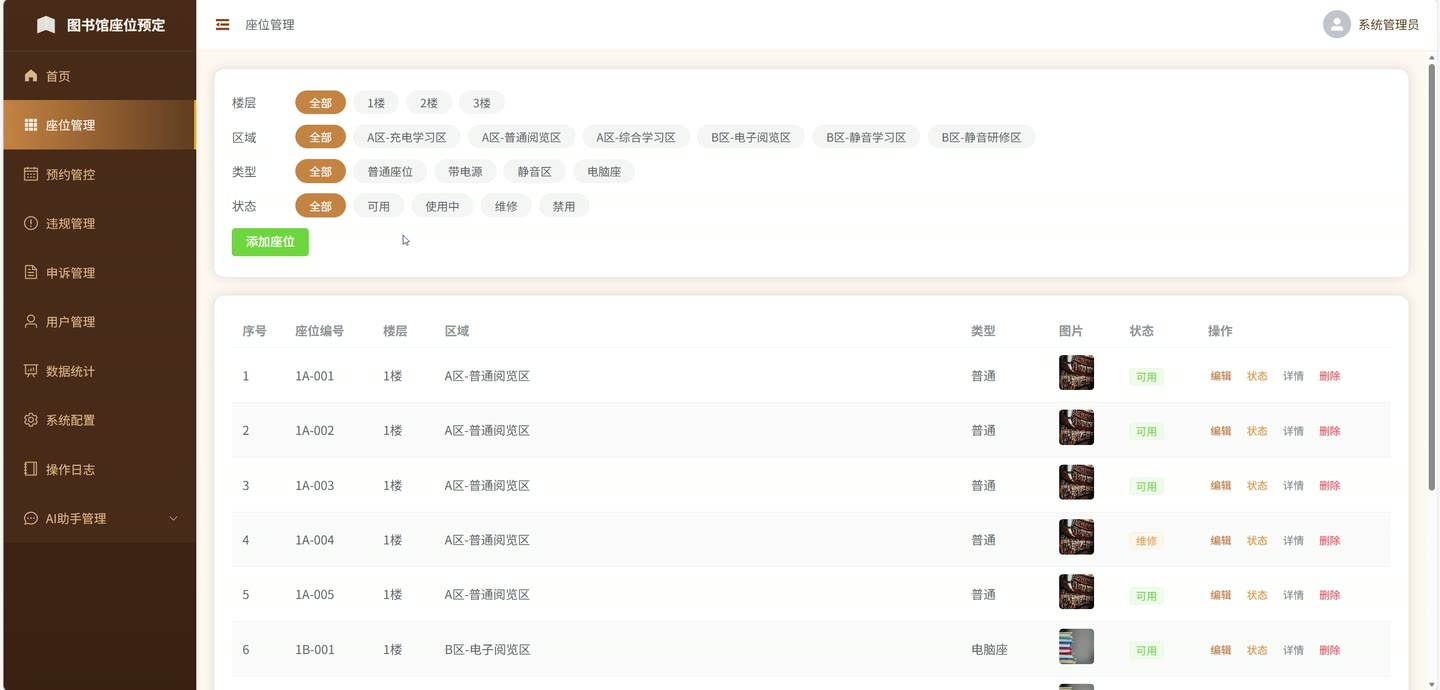Expand the AI助手管理 submenu chevron
1440x690 pixels.
tap(173, 518)
